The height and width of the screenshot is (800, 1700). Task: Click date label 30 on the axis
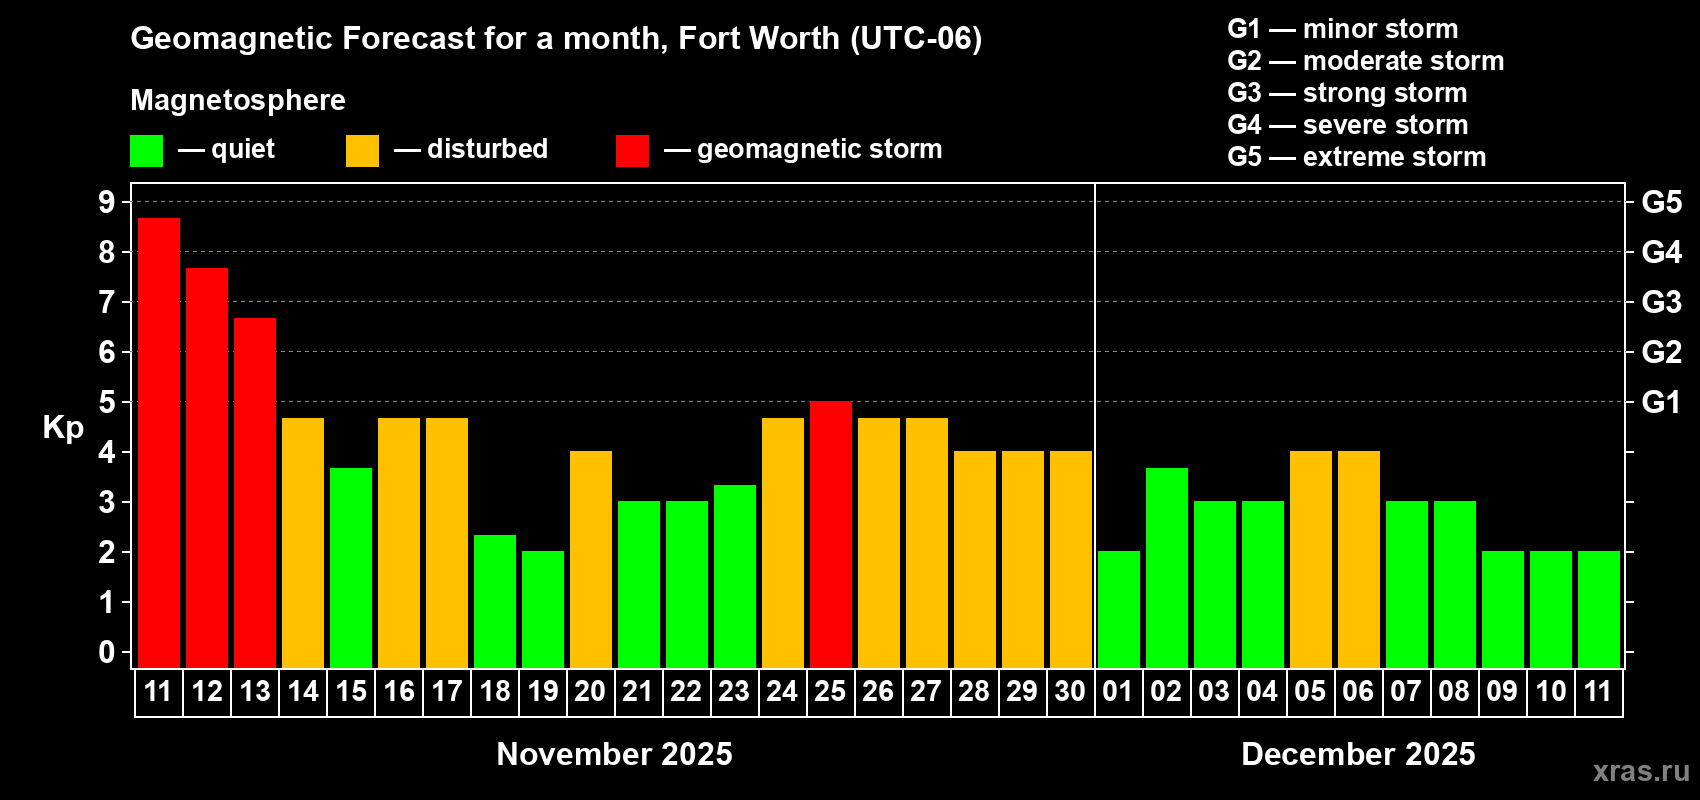(1070, 692)
